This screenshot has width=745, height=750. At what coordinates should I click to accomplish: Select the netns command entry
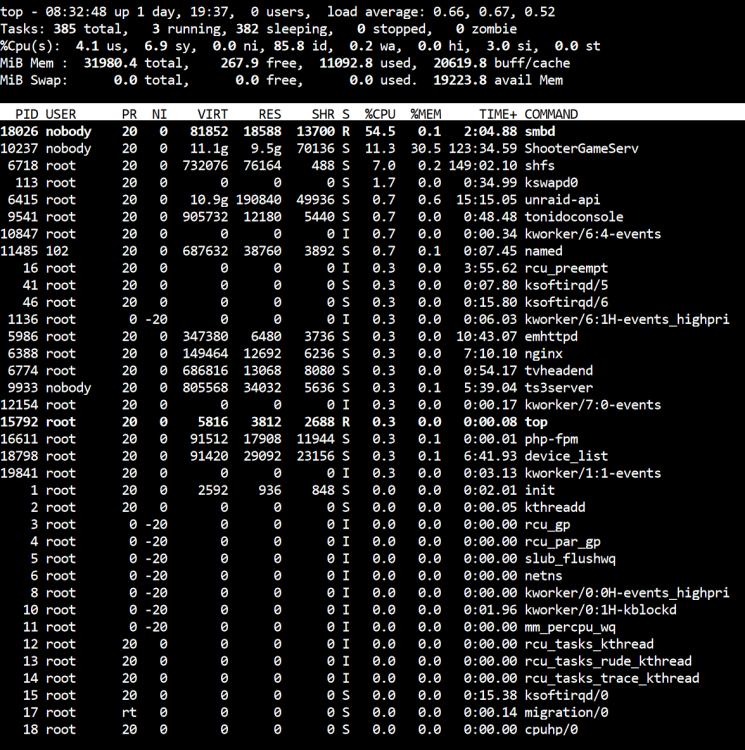click(x=544, y=576)
